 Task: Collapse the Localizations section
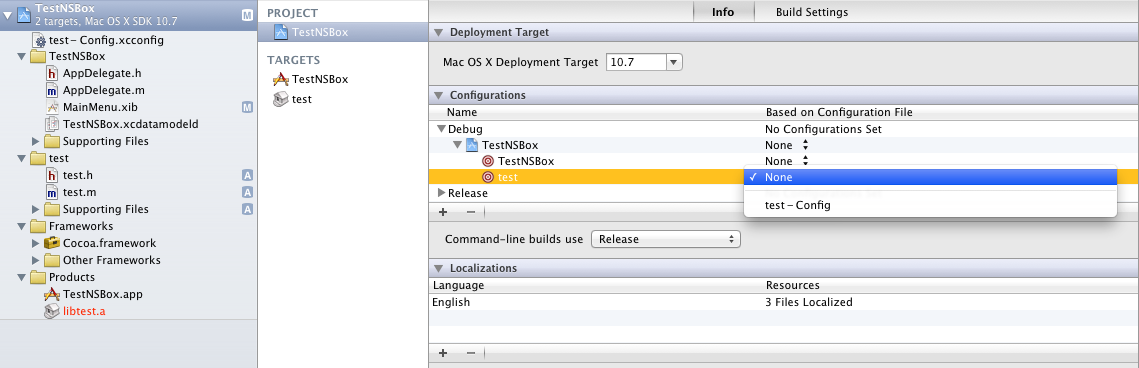(438, 268)
